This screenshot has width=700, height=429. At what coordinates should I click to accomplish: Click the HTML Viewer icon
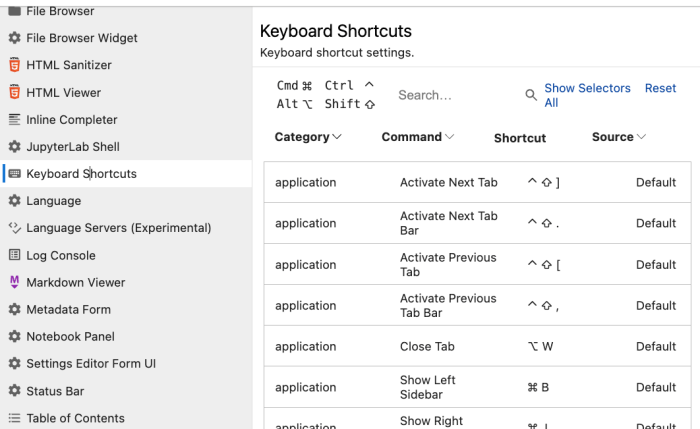[14, 92]
